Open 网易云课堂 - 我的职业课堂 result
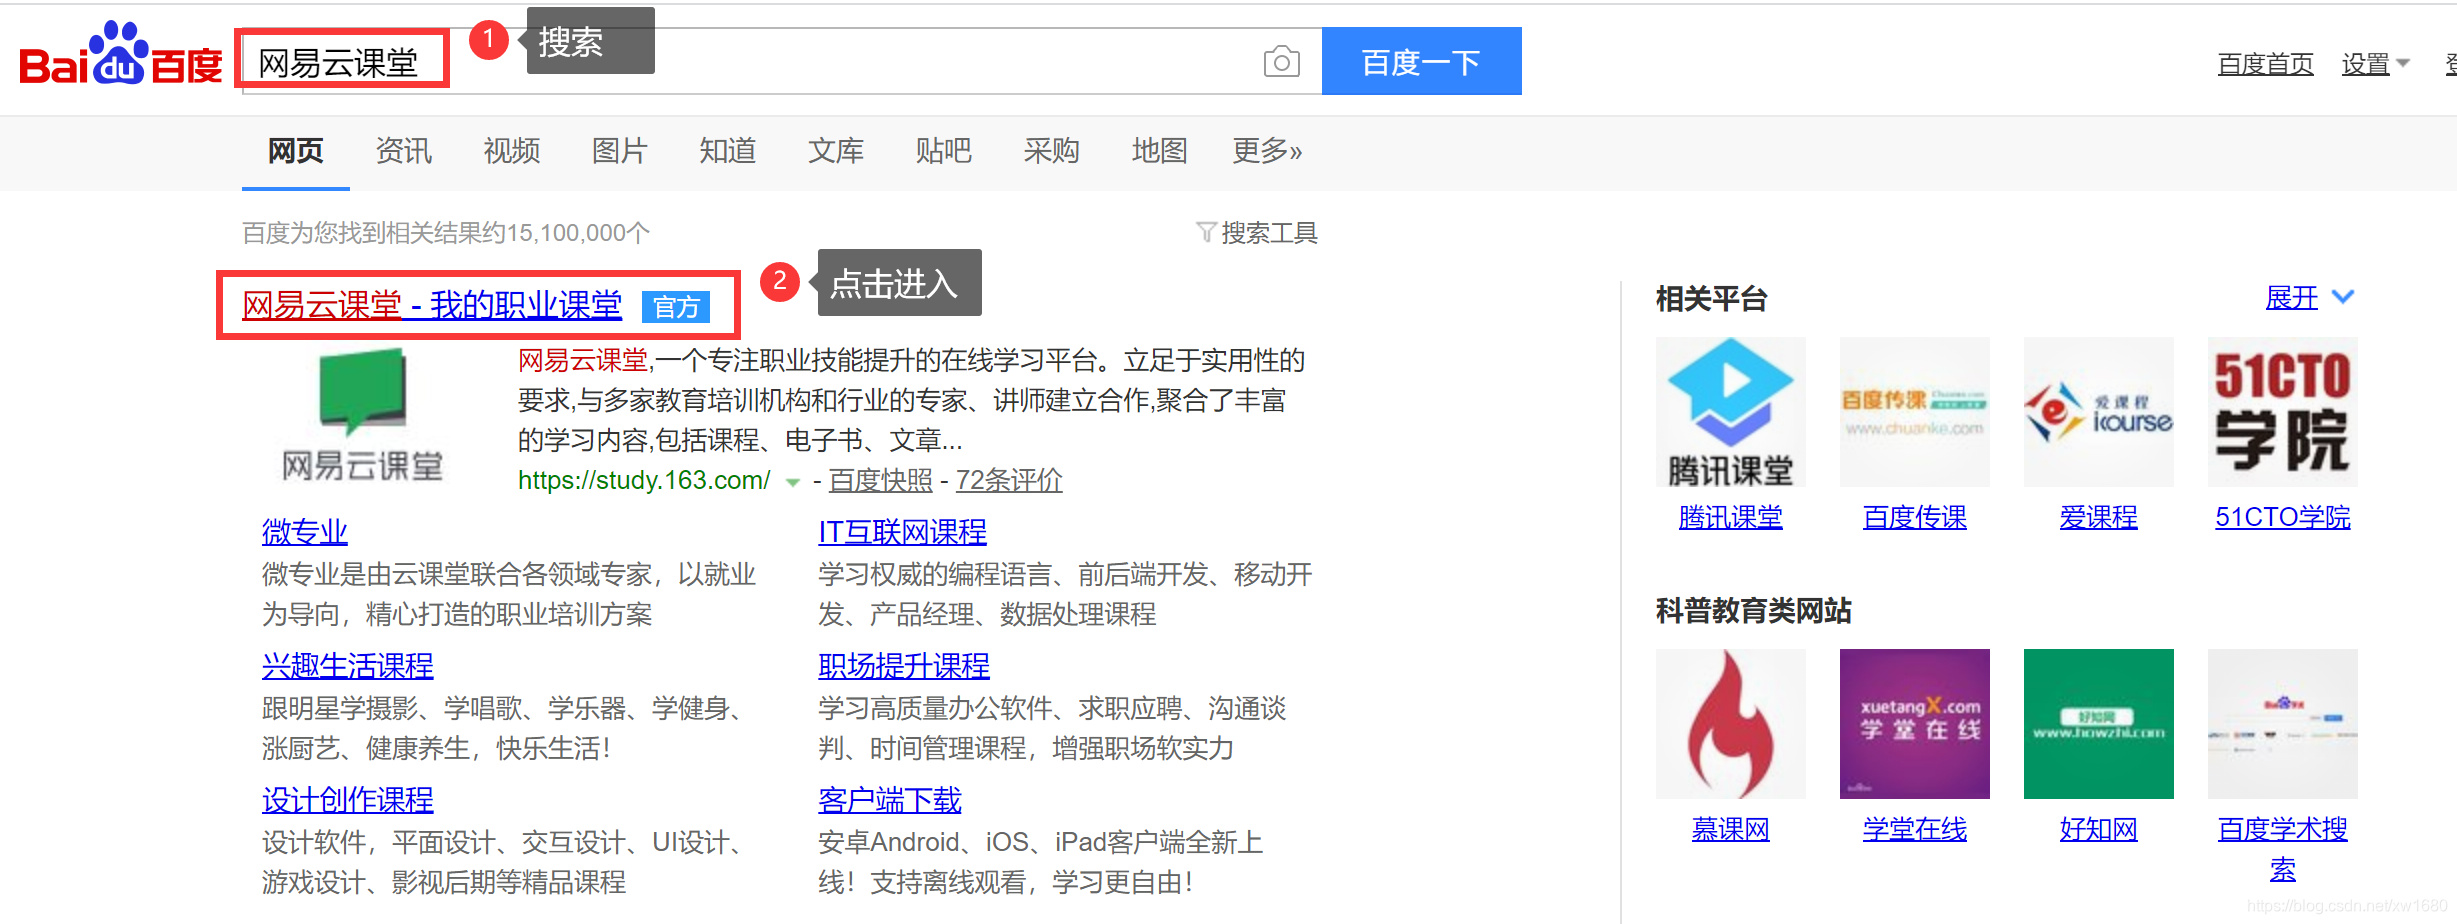 [432, 305]
